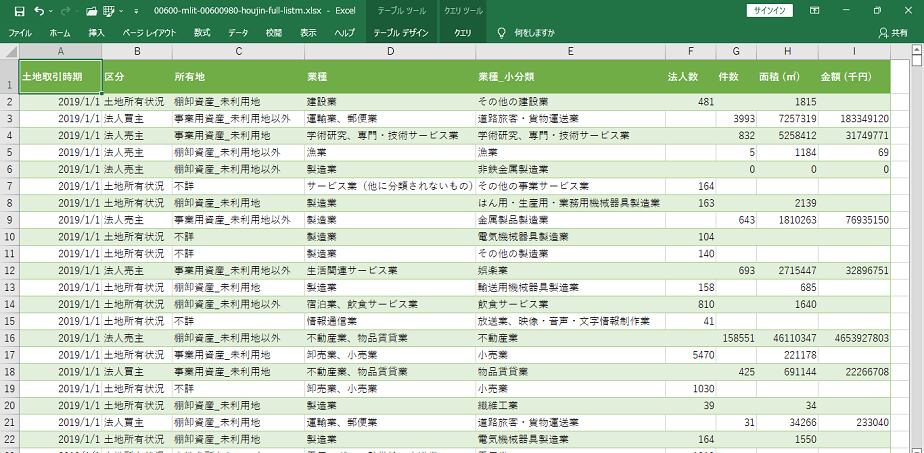Switch to the 表示 tab
Viewport: 924px width, 453px height.
tap(308, 33)
